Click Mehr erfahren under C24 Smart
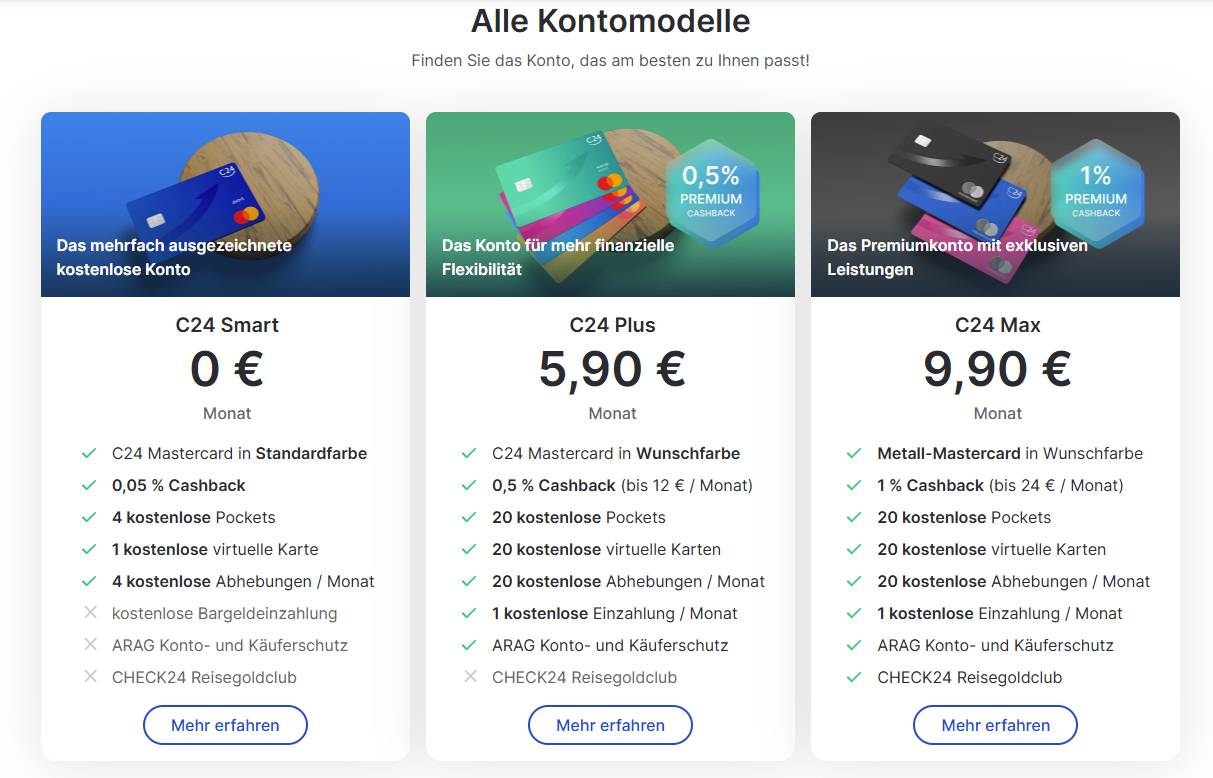Screen dimensions: 1213x778 pyautogui.click(x=225, y=725)
